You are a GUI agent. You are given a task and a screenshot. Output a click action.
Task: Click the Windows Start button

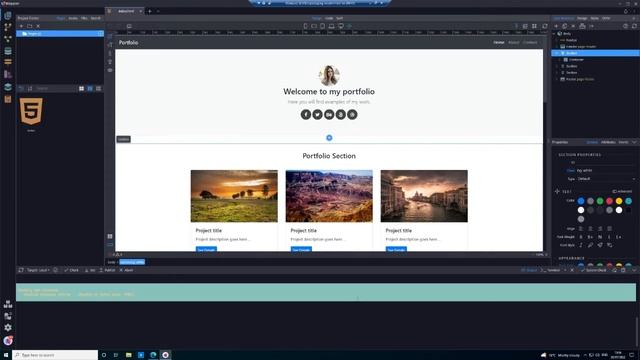[x=6, y=355]
